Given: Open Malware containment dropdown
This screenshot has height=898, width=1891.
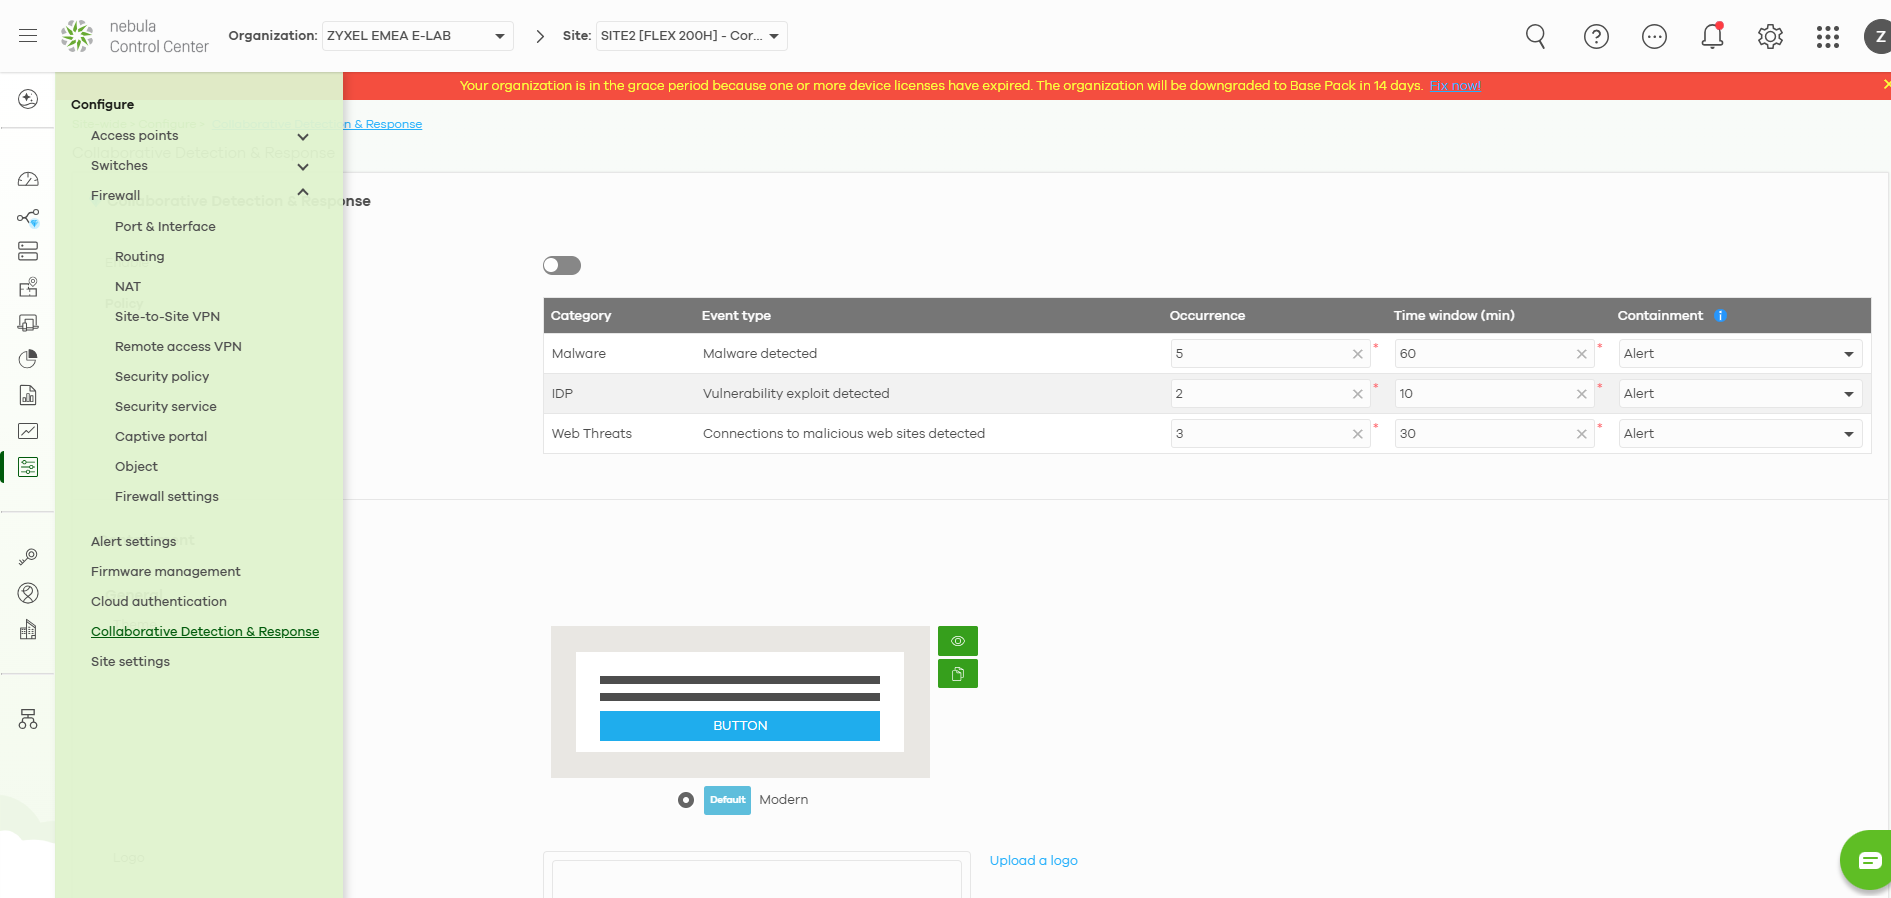Looking at the screenshot, I should point(1741,354).
